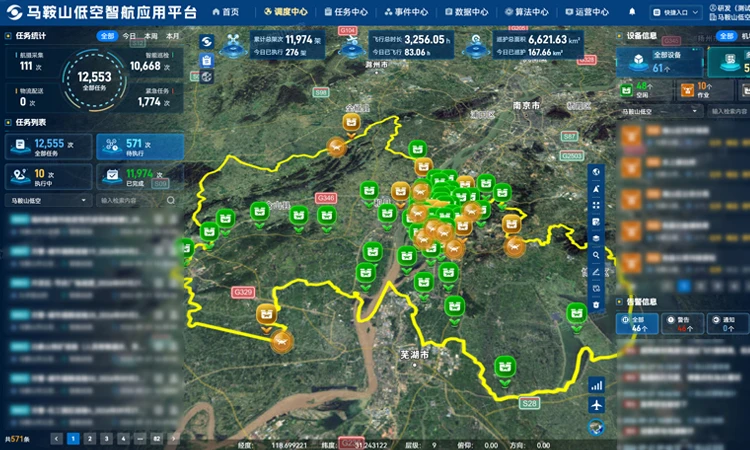Switch 任务统计 to 本周

point(151,36)
